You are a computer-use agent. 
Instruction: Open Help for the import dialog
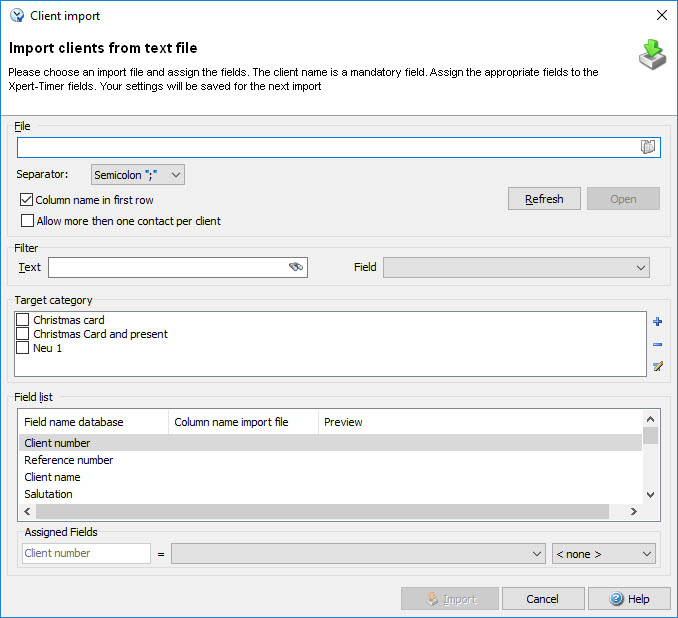point(629,599)
